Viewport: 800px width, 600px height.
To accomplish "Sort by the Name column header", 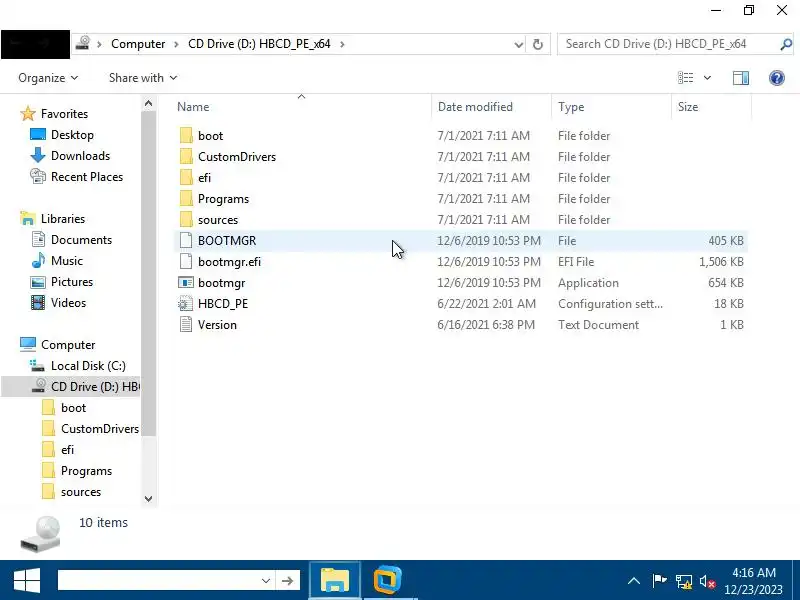I will [193, 107].
